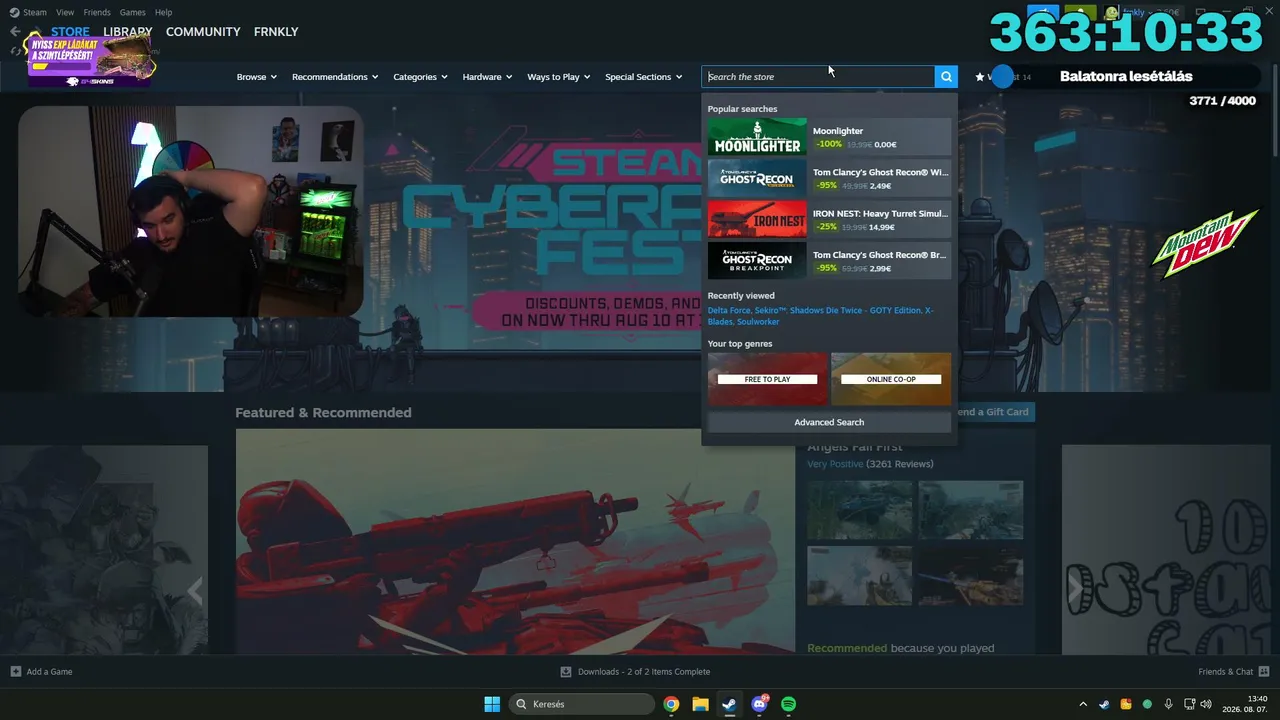Click the orange app icon in the system tray
The height and width of the screenshot is (720, 1280).
click(1125, 704)
